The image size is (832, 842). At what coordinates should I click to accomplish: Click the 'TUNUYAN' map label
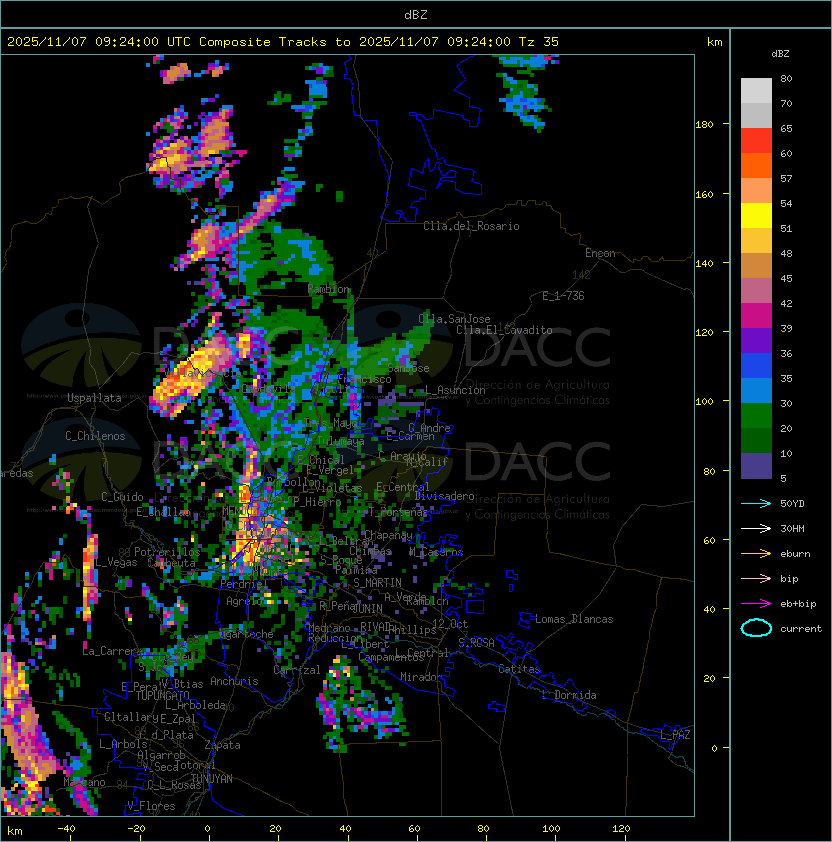(212, 779)
